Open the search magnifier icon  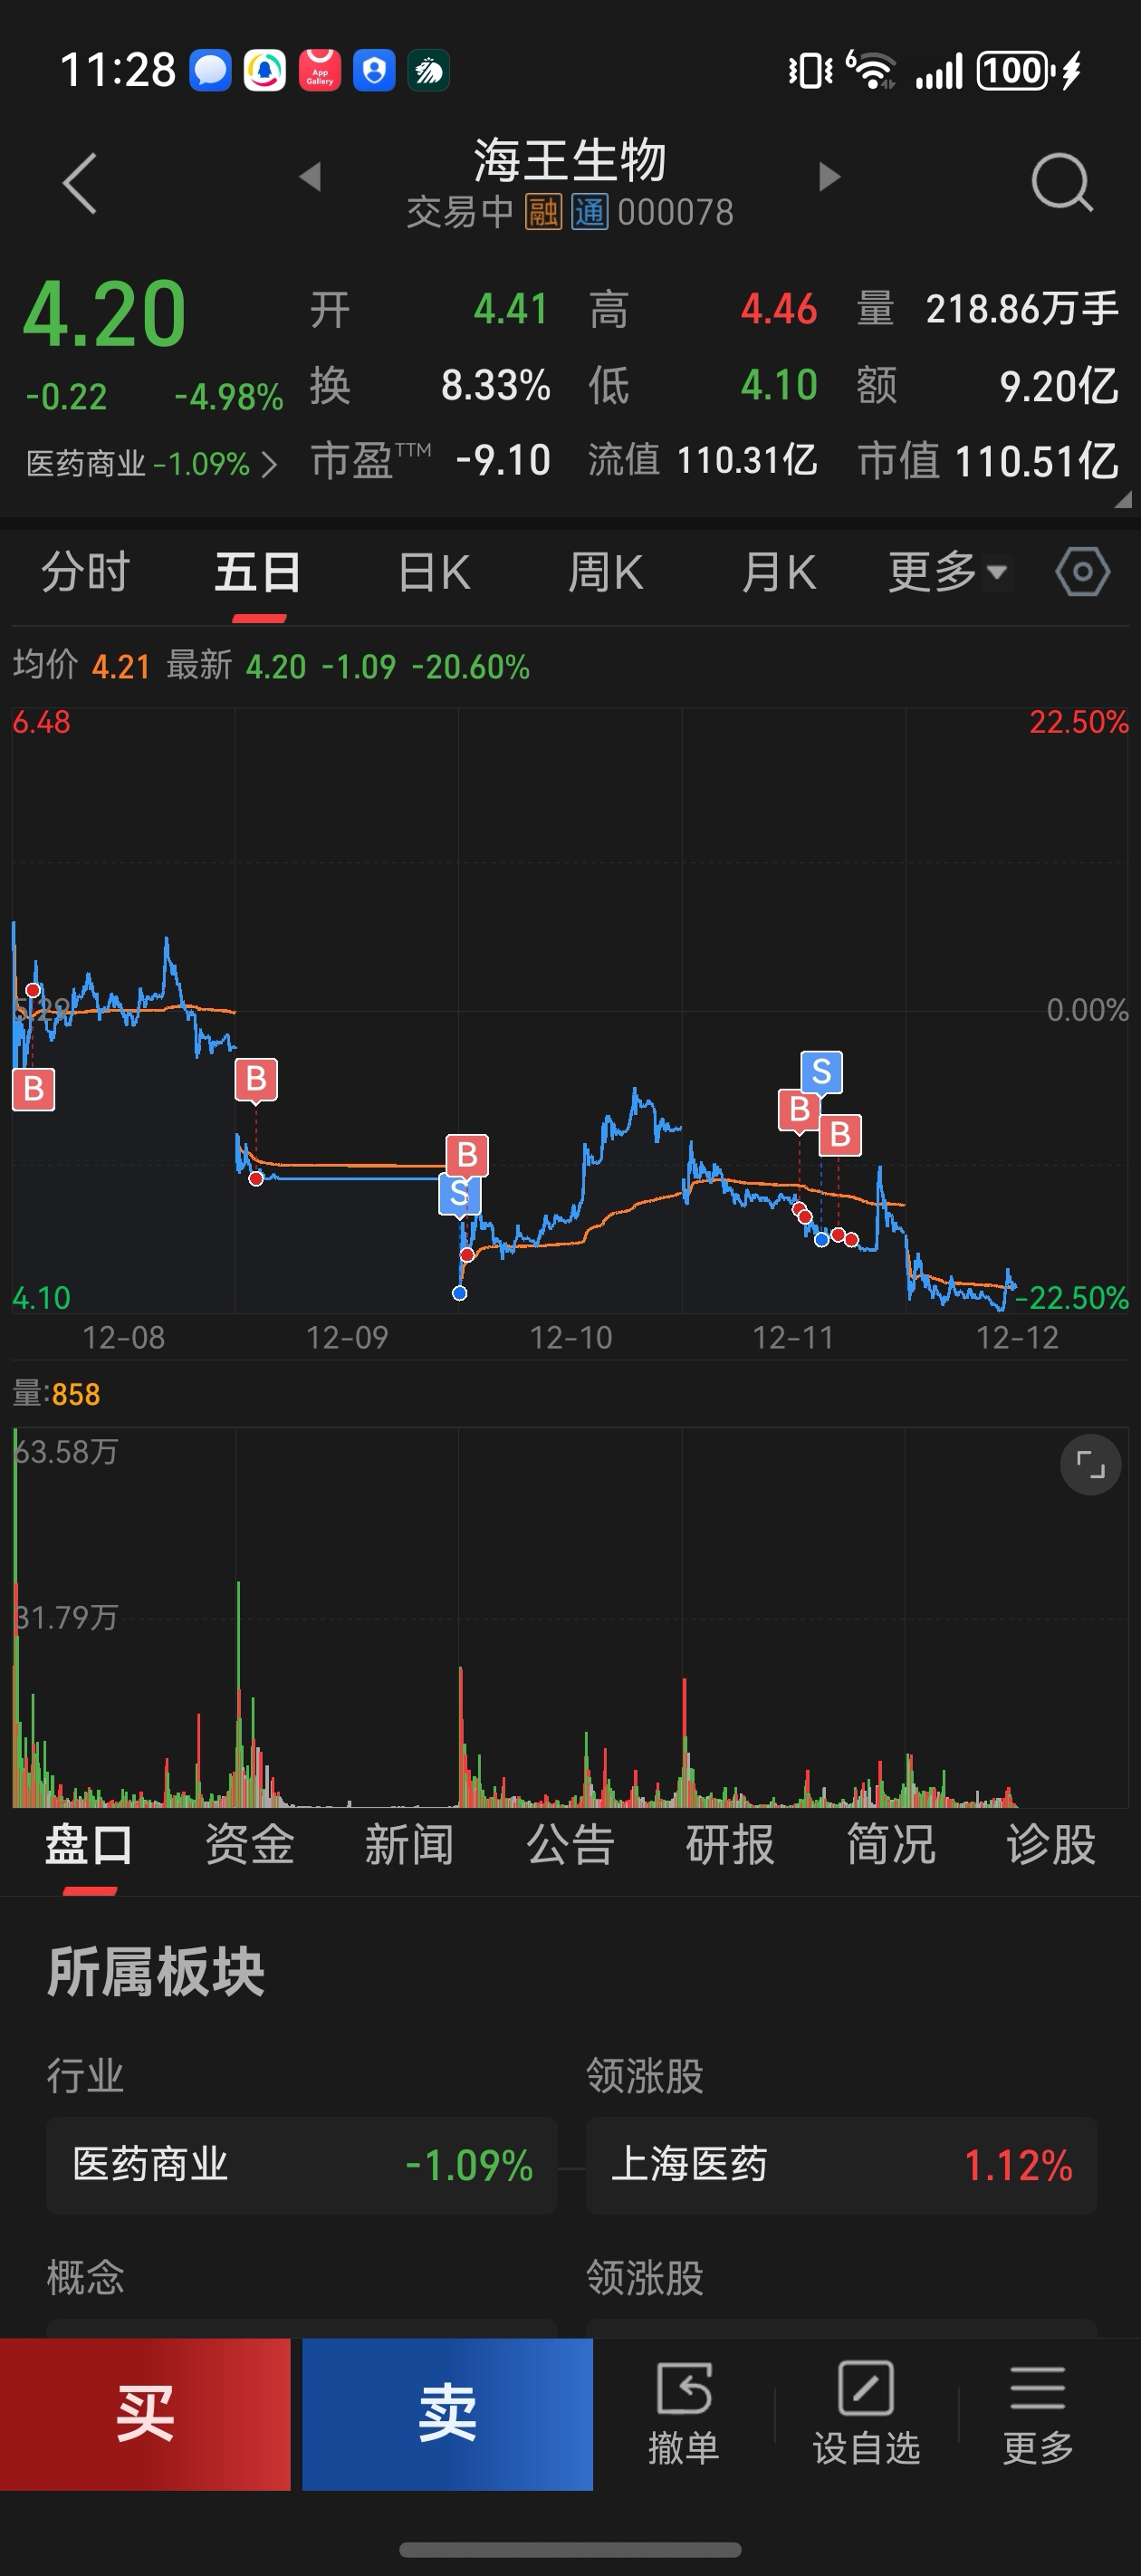(x=1061, y=183)
